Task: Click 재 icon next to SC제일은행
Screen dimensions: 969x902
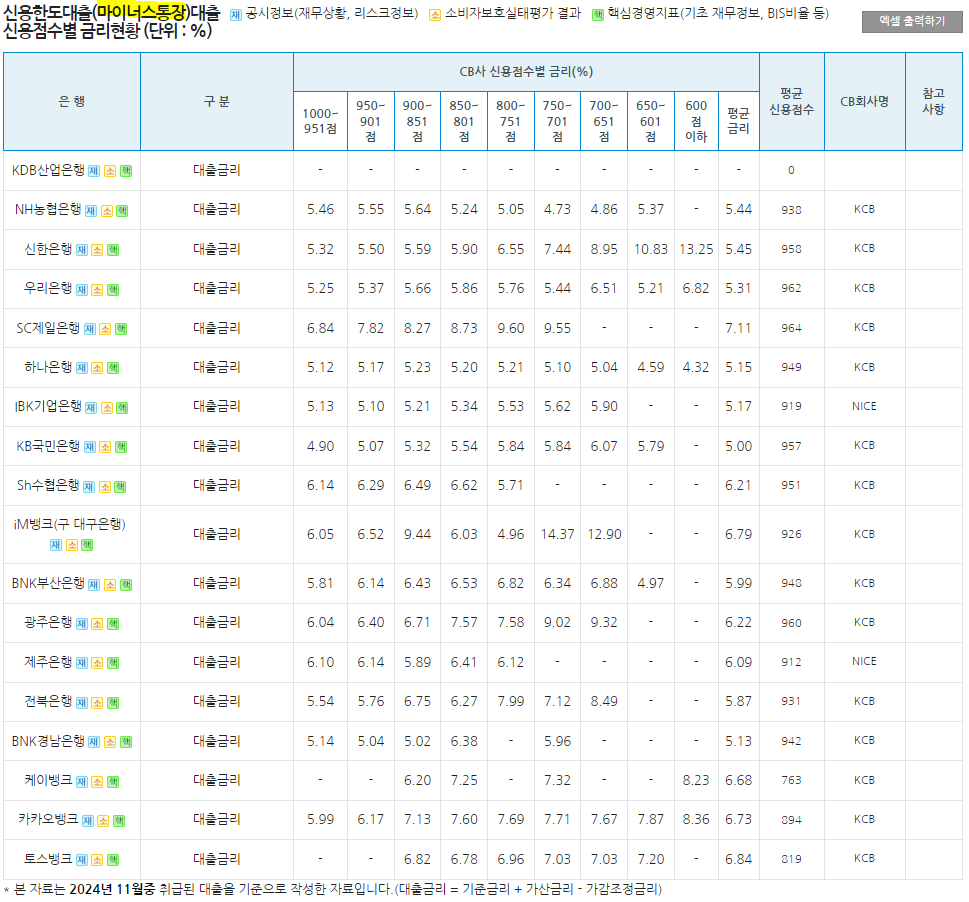Action: [x=90, y=327]
